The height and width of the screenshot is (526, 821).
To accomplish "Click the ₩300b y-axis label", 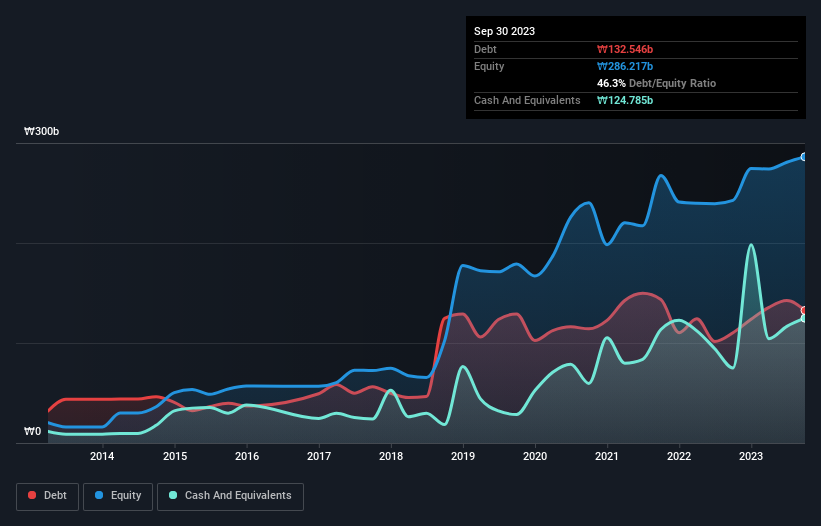I will [x=41, y=131].
